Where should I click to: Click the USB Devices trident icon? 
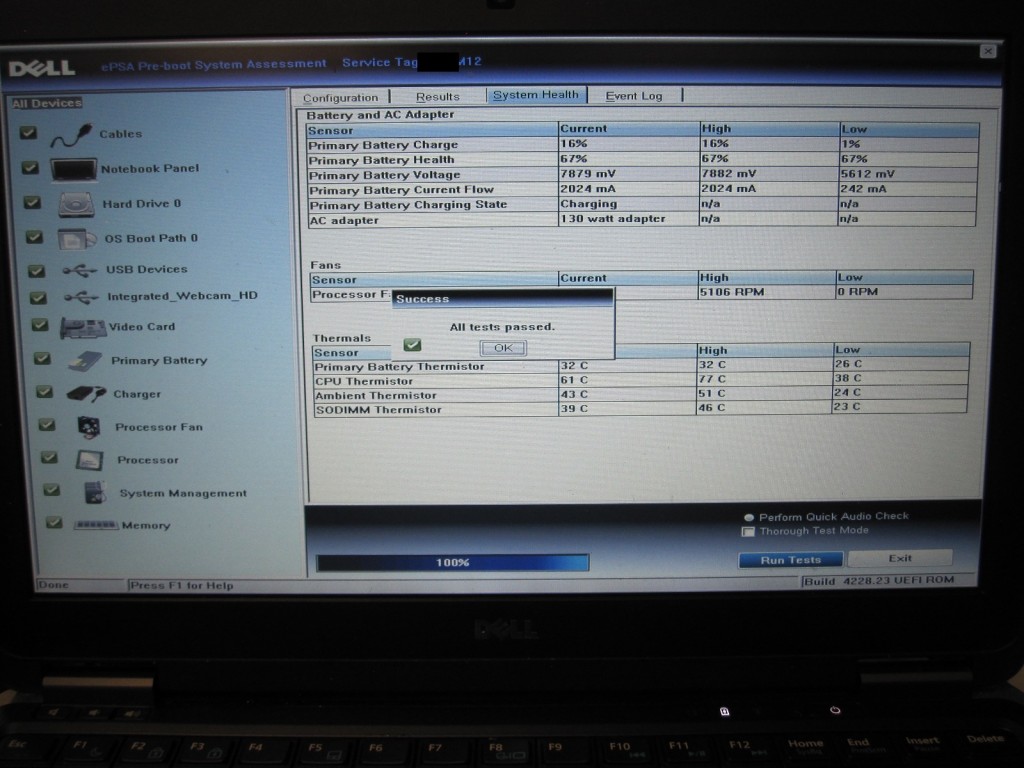click(80, 270)
